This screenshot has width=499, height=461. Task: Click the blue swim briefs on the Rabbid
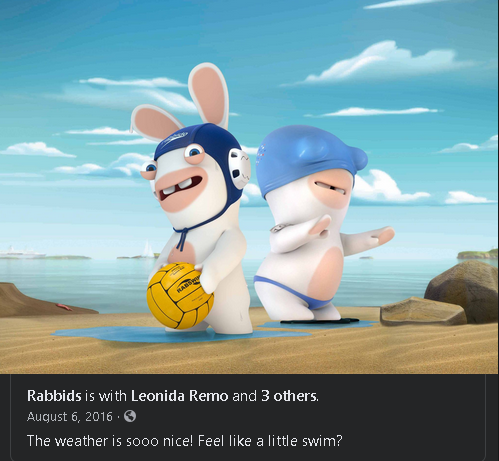click(293, 292)
